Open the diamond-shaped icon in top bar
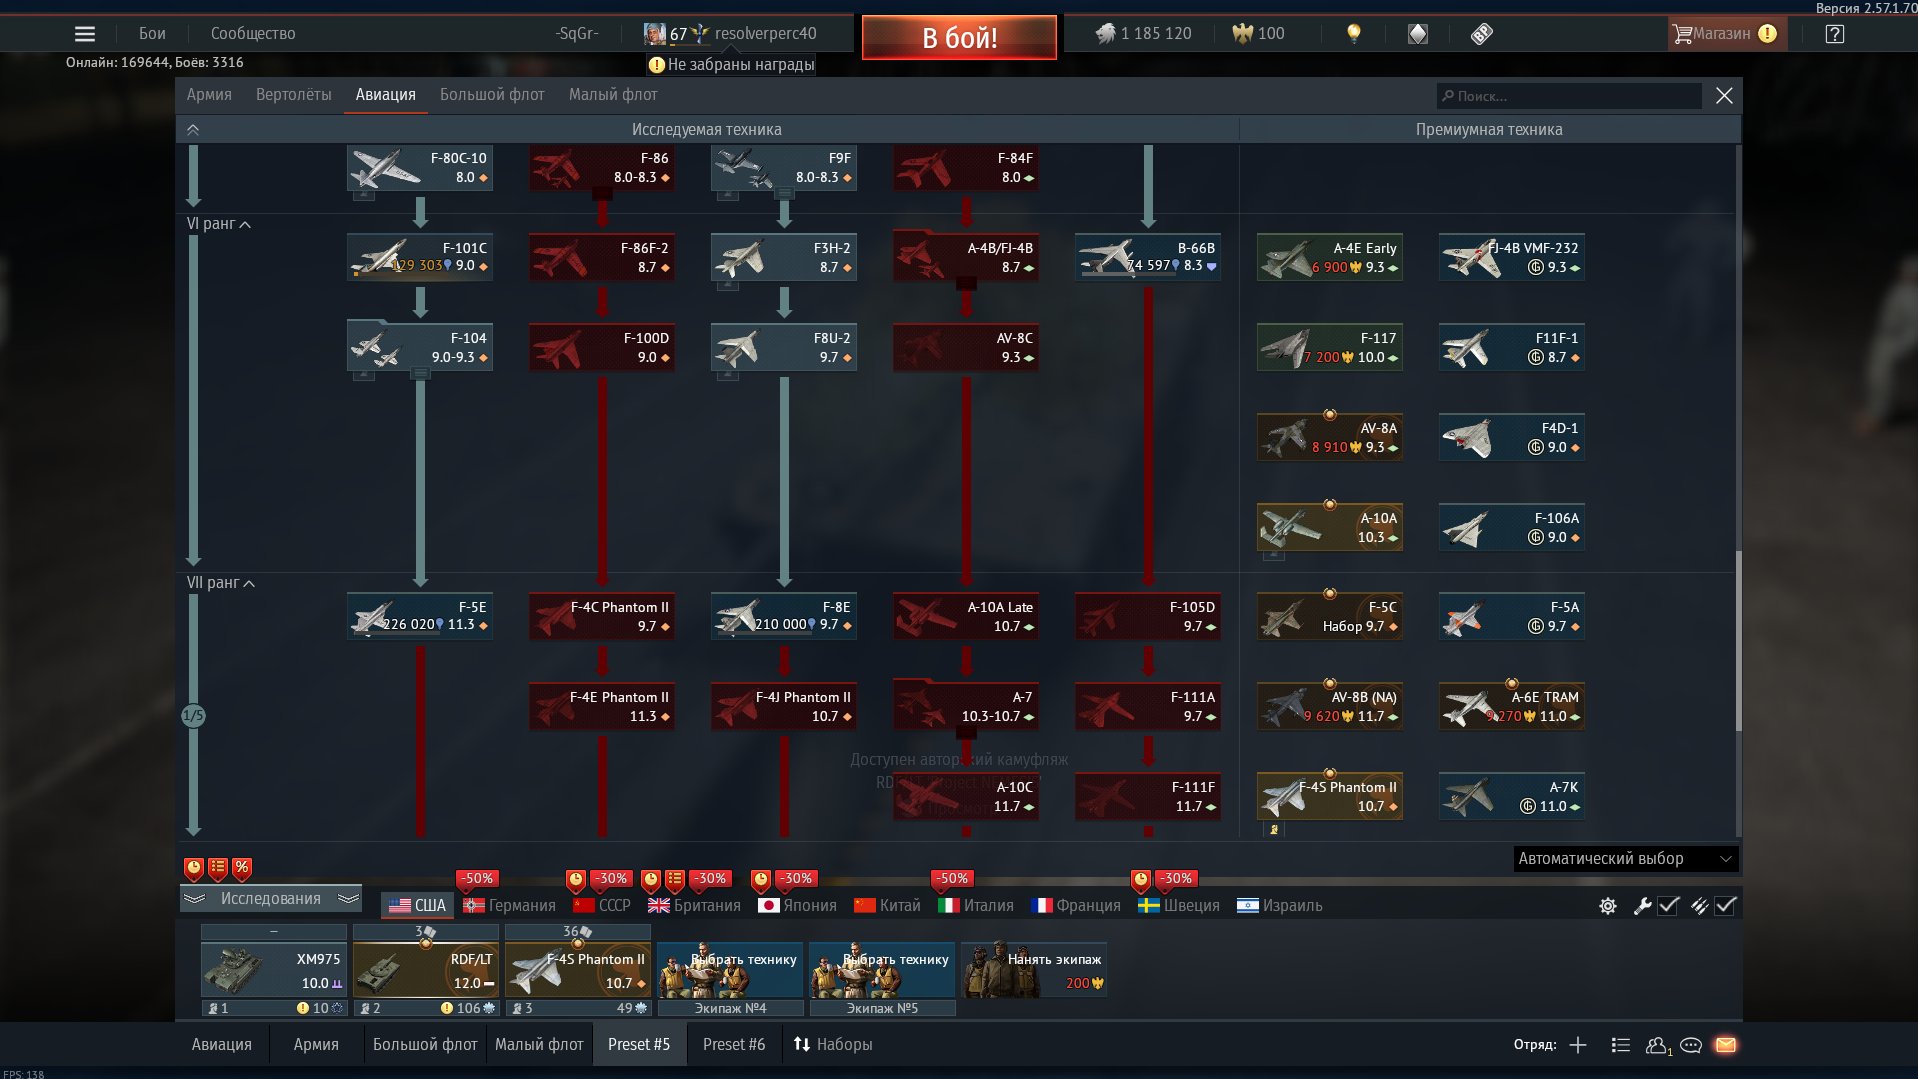The image size is (1918, 1079). click(1418, 34)
